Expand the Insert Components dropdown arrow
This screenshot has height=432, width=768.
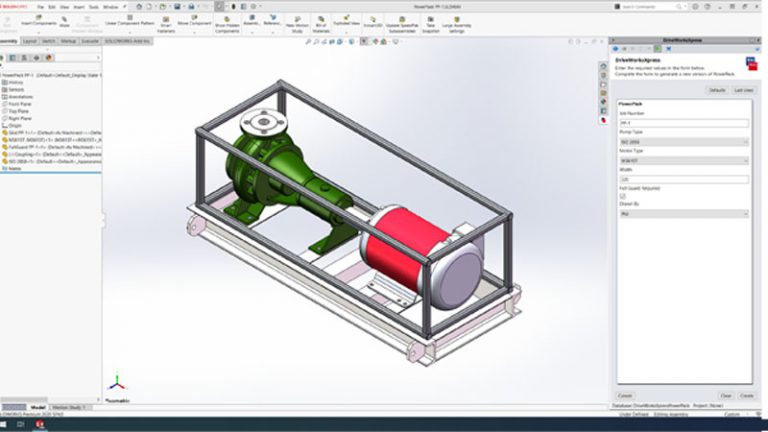39,32
